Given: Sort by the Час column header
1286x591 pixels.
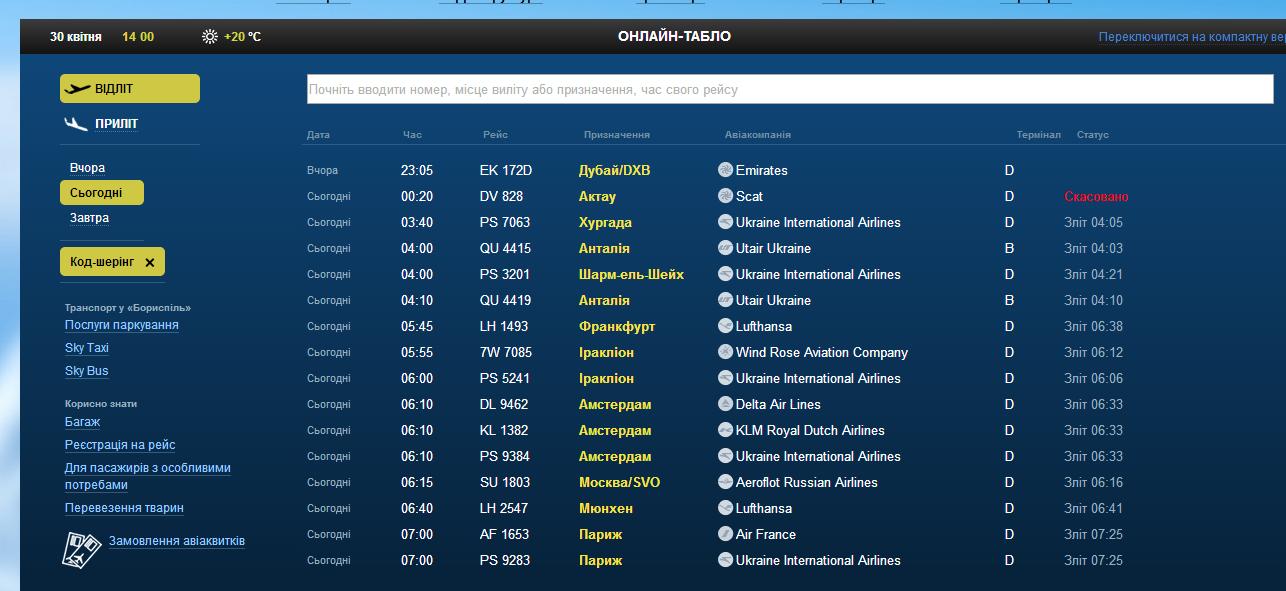Looking at the screenshot, I should [412, 135].
